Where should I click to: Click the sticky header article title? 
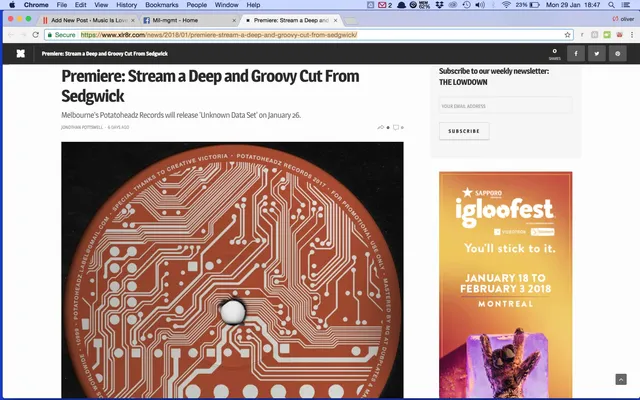[x=104, y=53]
